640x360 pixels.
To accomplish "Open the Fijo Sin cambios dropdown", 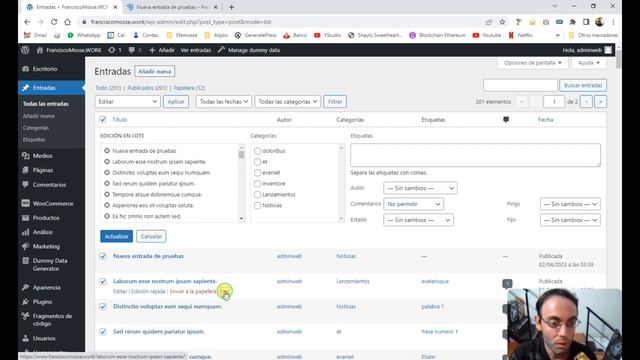I will 570,220.
